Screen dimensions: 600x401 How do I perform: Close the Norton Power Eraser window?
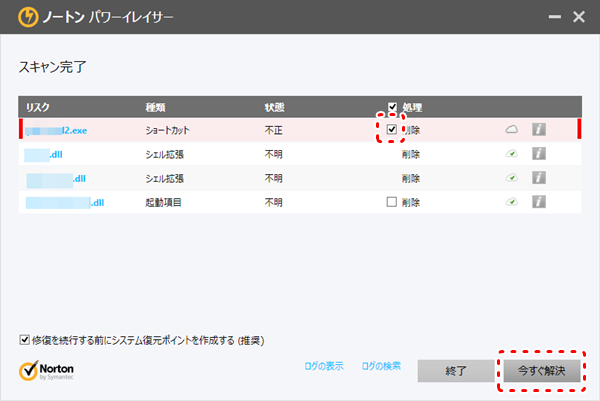click(579, 17)
